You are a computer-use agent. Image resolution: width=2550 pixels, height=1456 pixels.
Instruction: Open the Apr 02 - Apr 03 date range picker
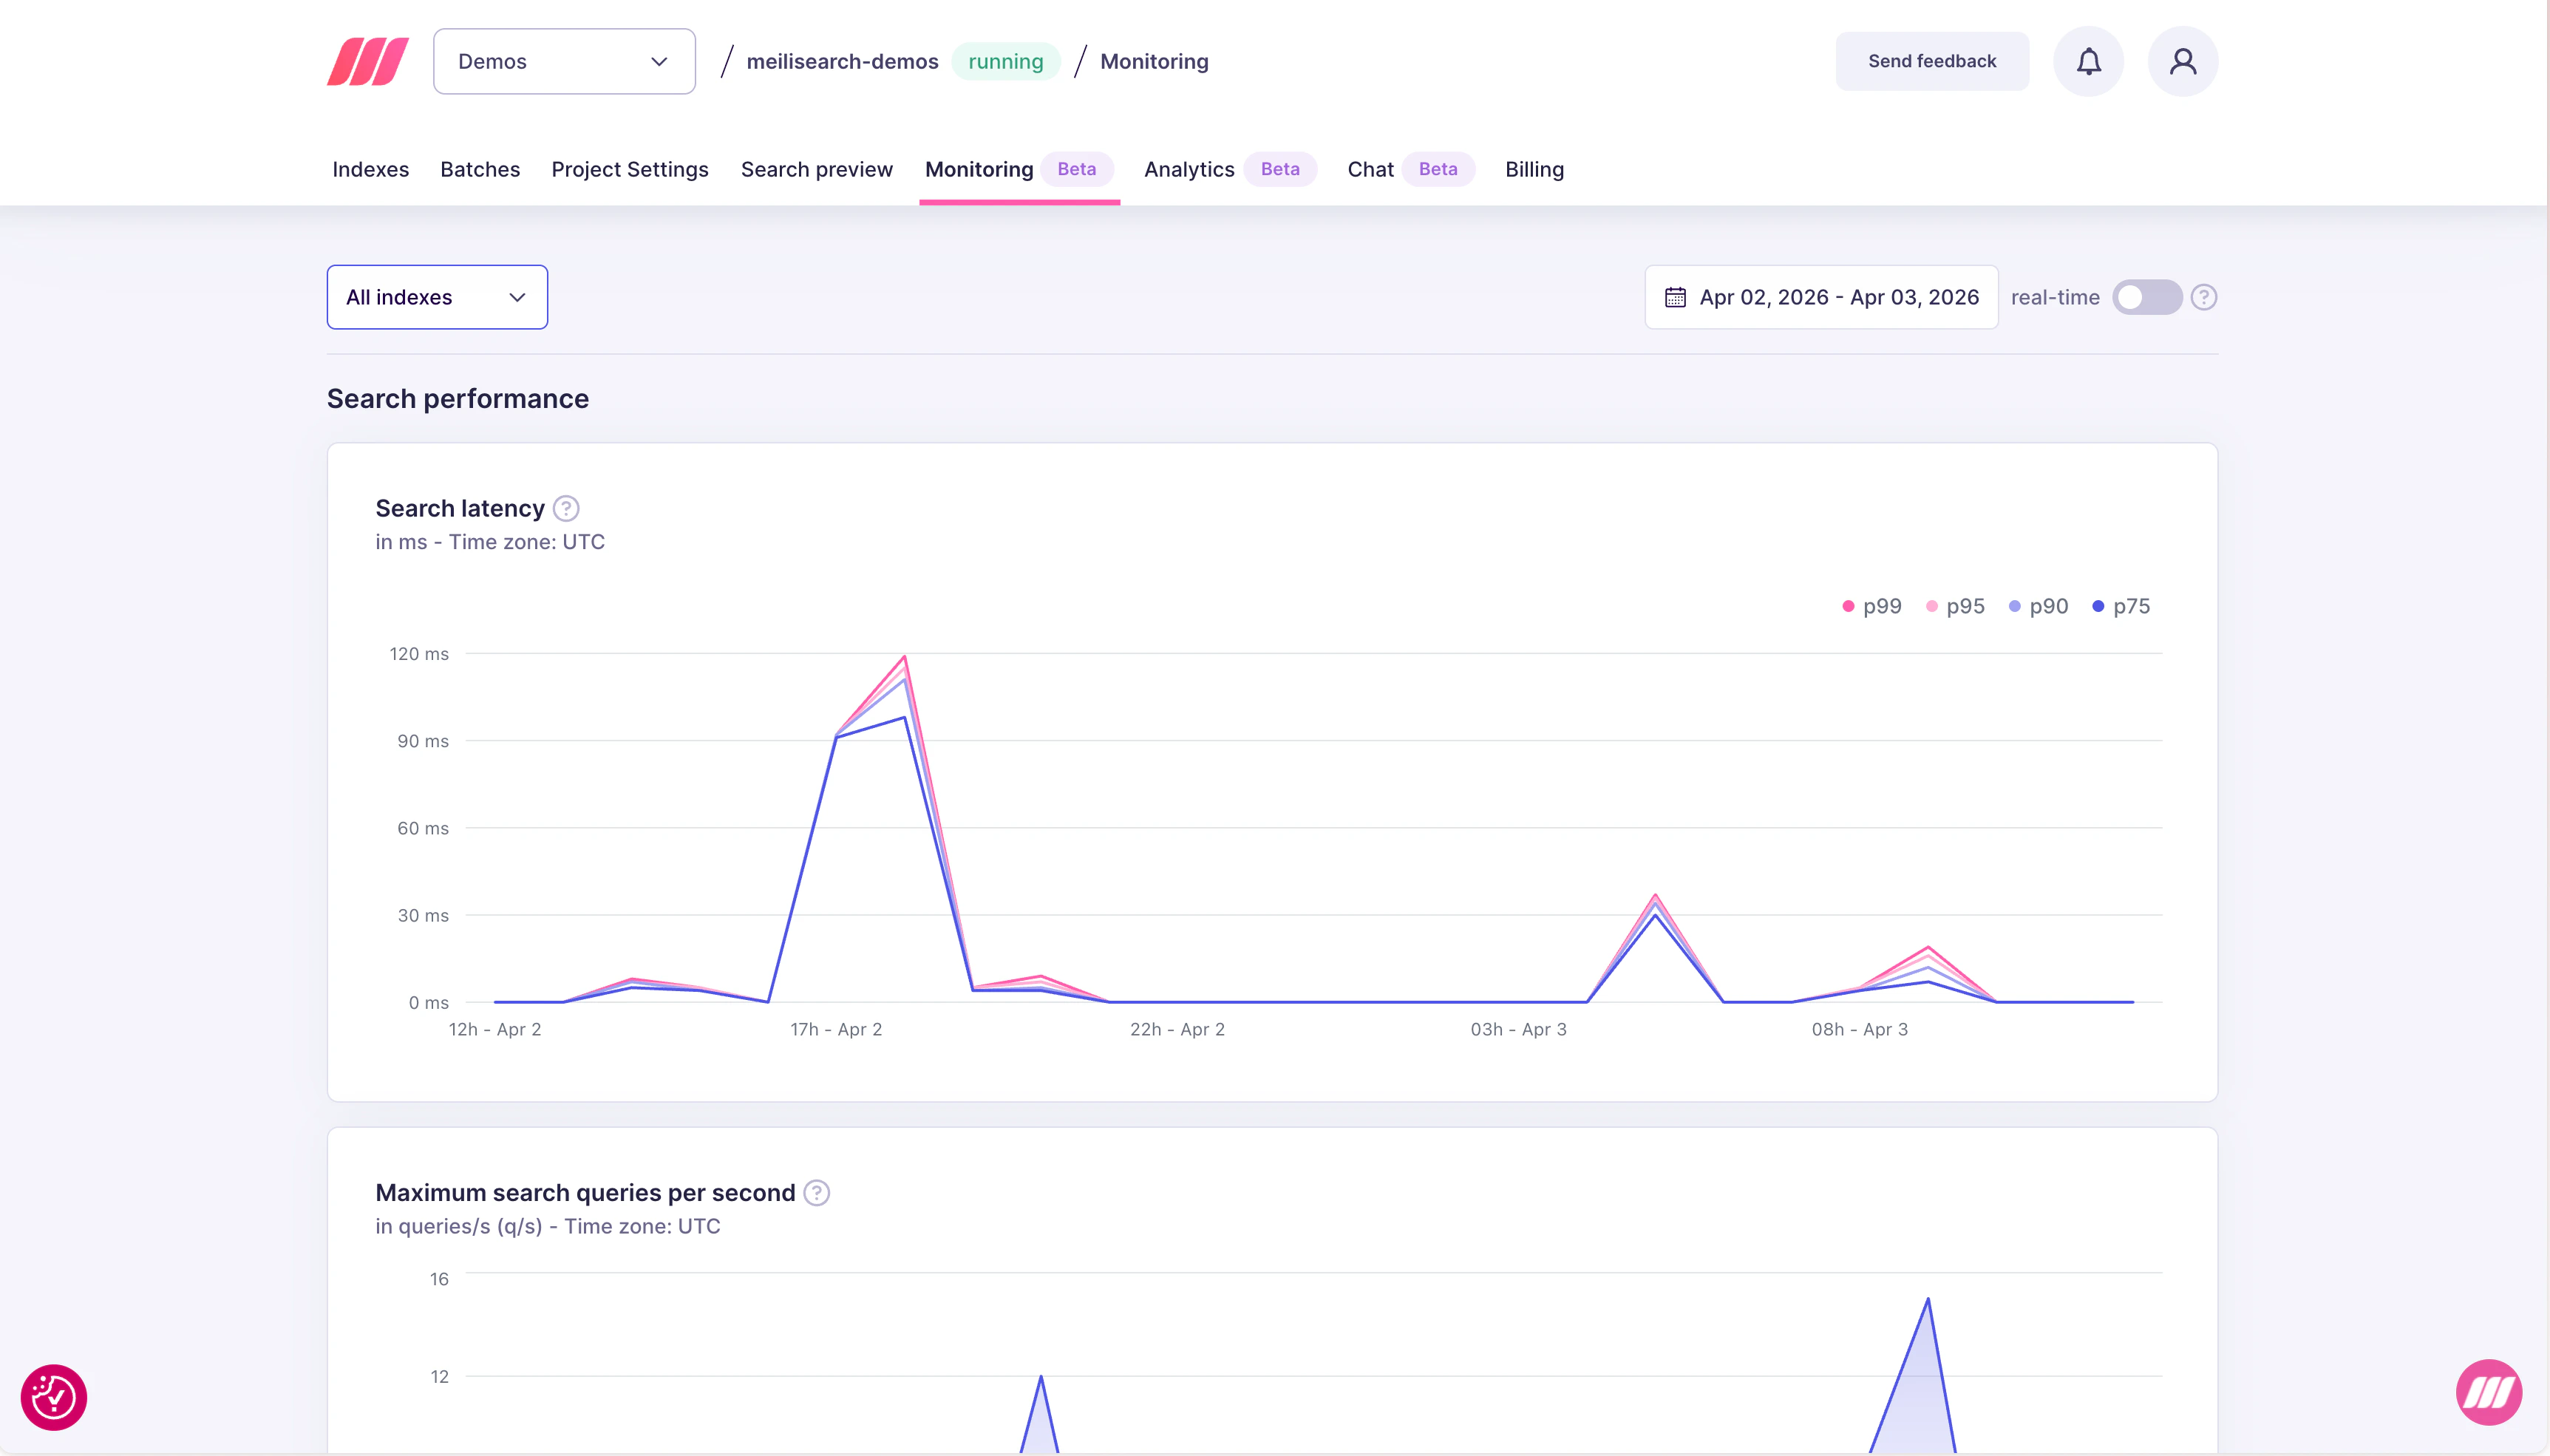pos(1838,297)
